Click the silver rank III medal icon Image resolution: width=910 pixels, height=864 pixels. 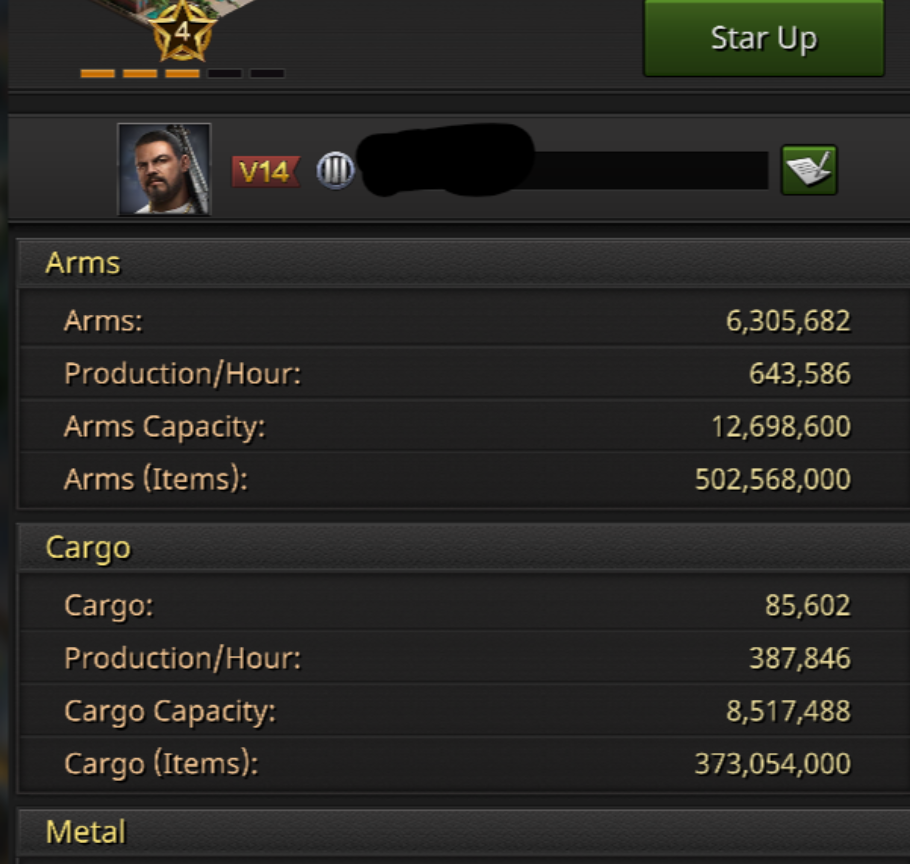pos(335,172)
